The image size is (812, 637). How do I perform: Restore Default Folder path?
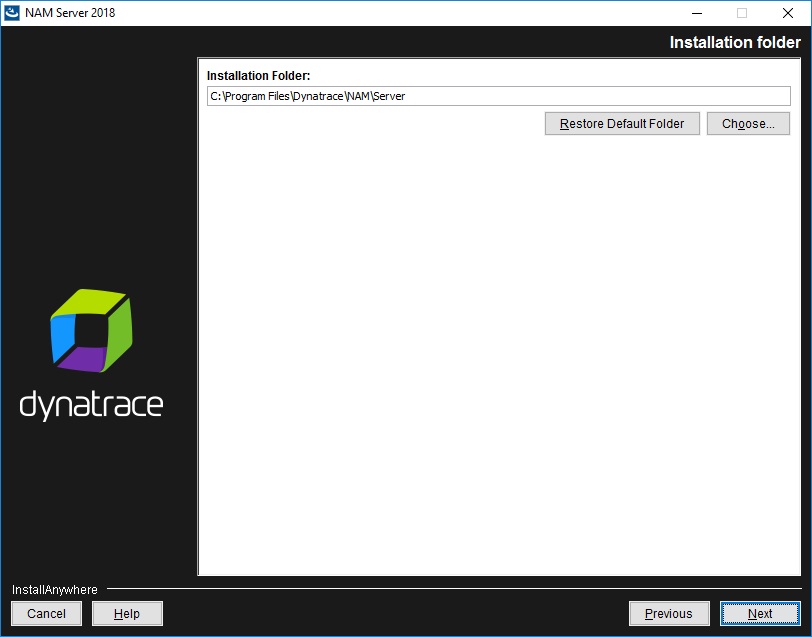(622, 124)
